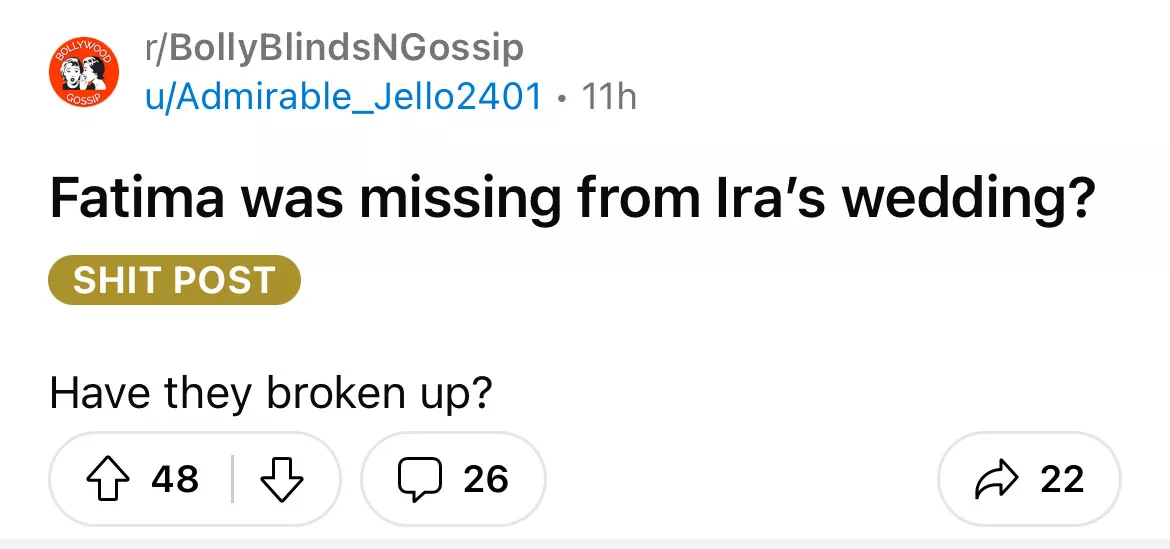This screenshot has height=549, width=1170.
Task: Downvote the post with the down arrow
Action: click(281, 479)
